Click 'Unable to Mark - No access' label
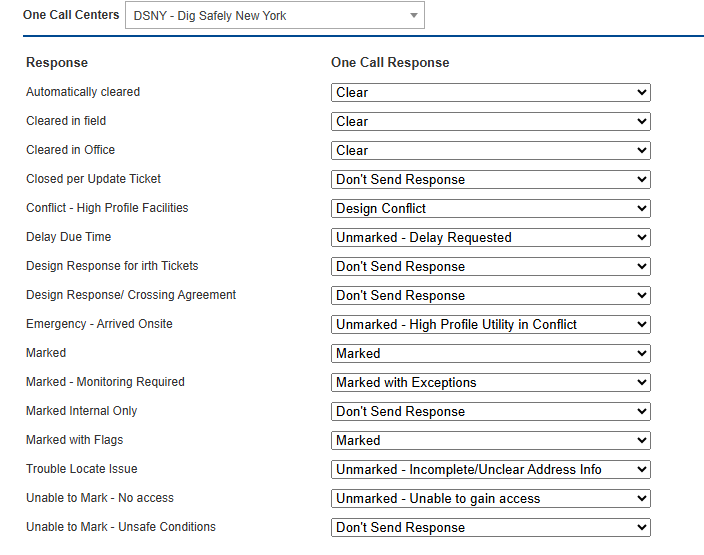This screenshot has width=704, height=555. point(100,498)
